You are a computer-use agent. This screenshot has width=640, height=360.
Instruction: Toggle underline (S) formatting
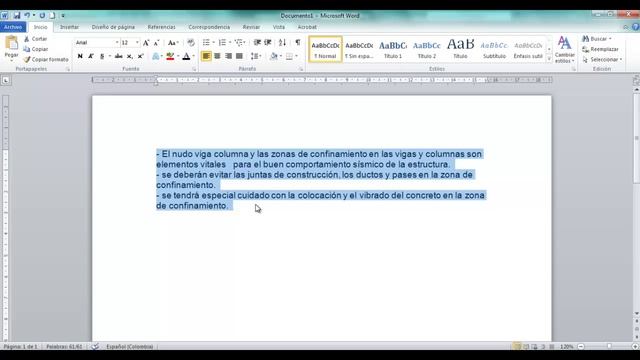click(102, 56)
